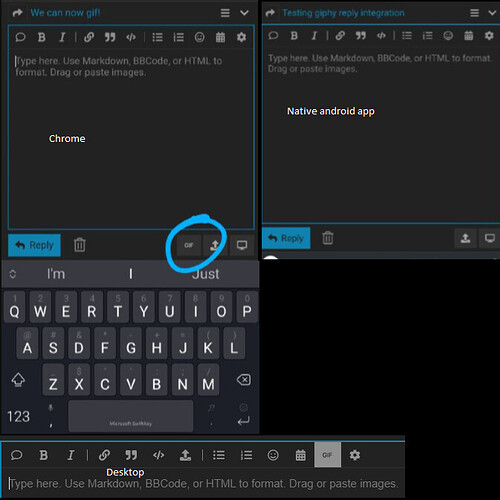The height and width of the screenshot is (500, 500).
Task: Collapse the 'We can now gif!' reply chevron
Action: pyautogui.click(x=244, y=13)
